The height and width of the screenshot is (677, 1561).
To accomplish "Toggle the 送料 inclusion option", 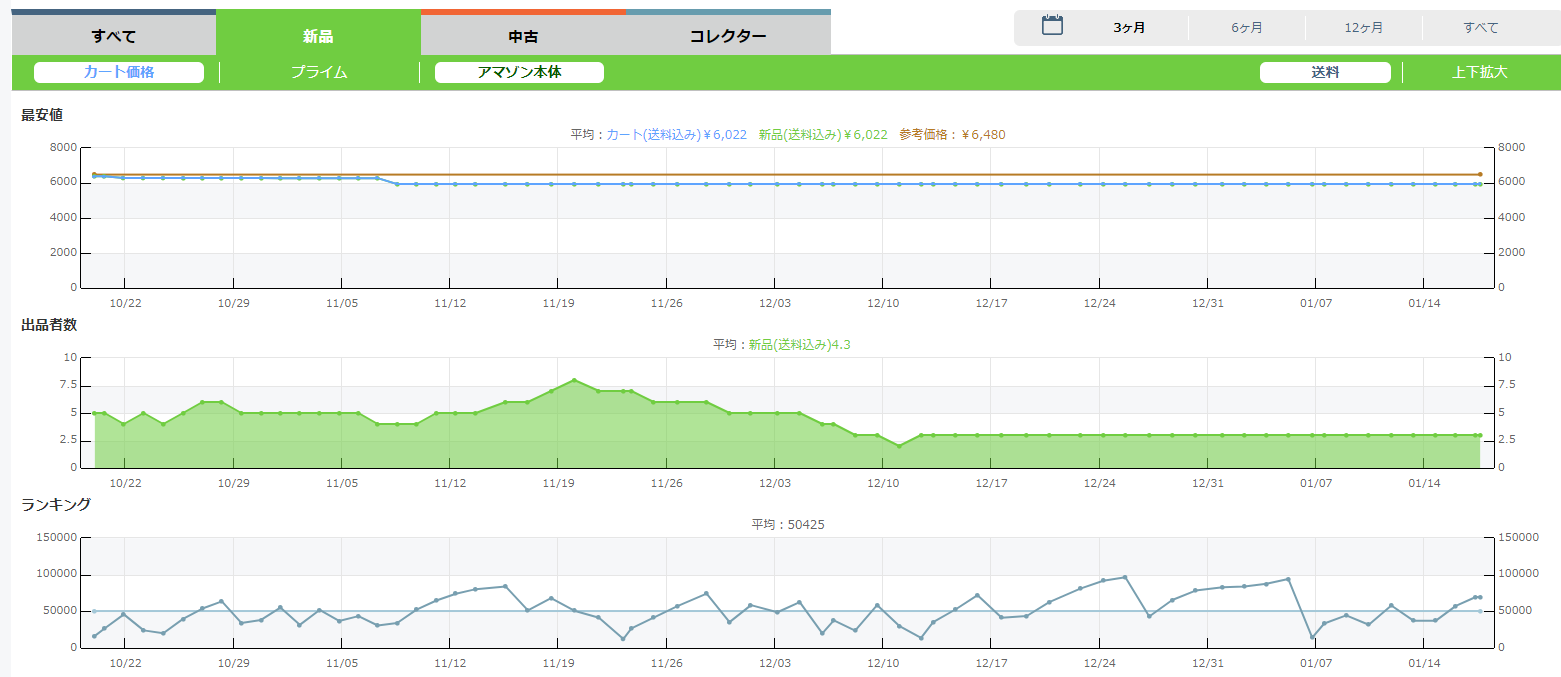I will [1325, 72].
